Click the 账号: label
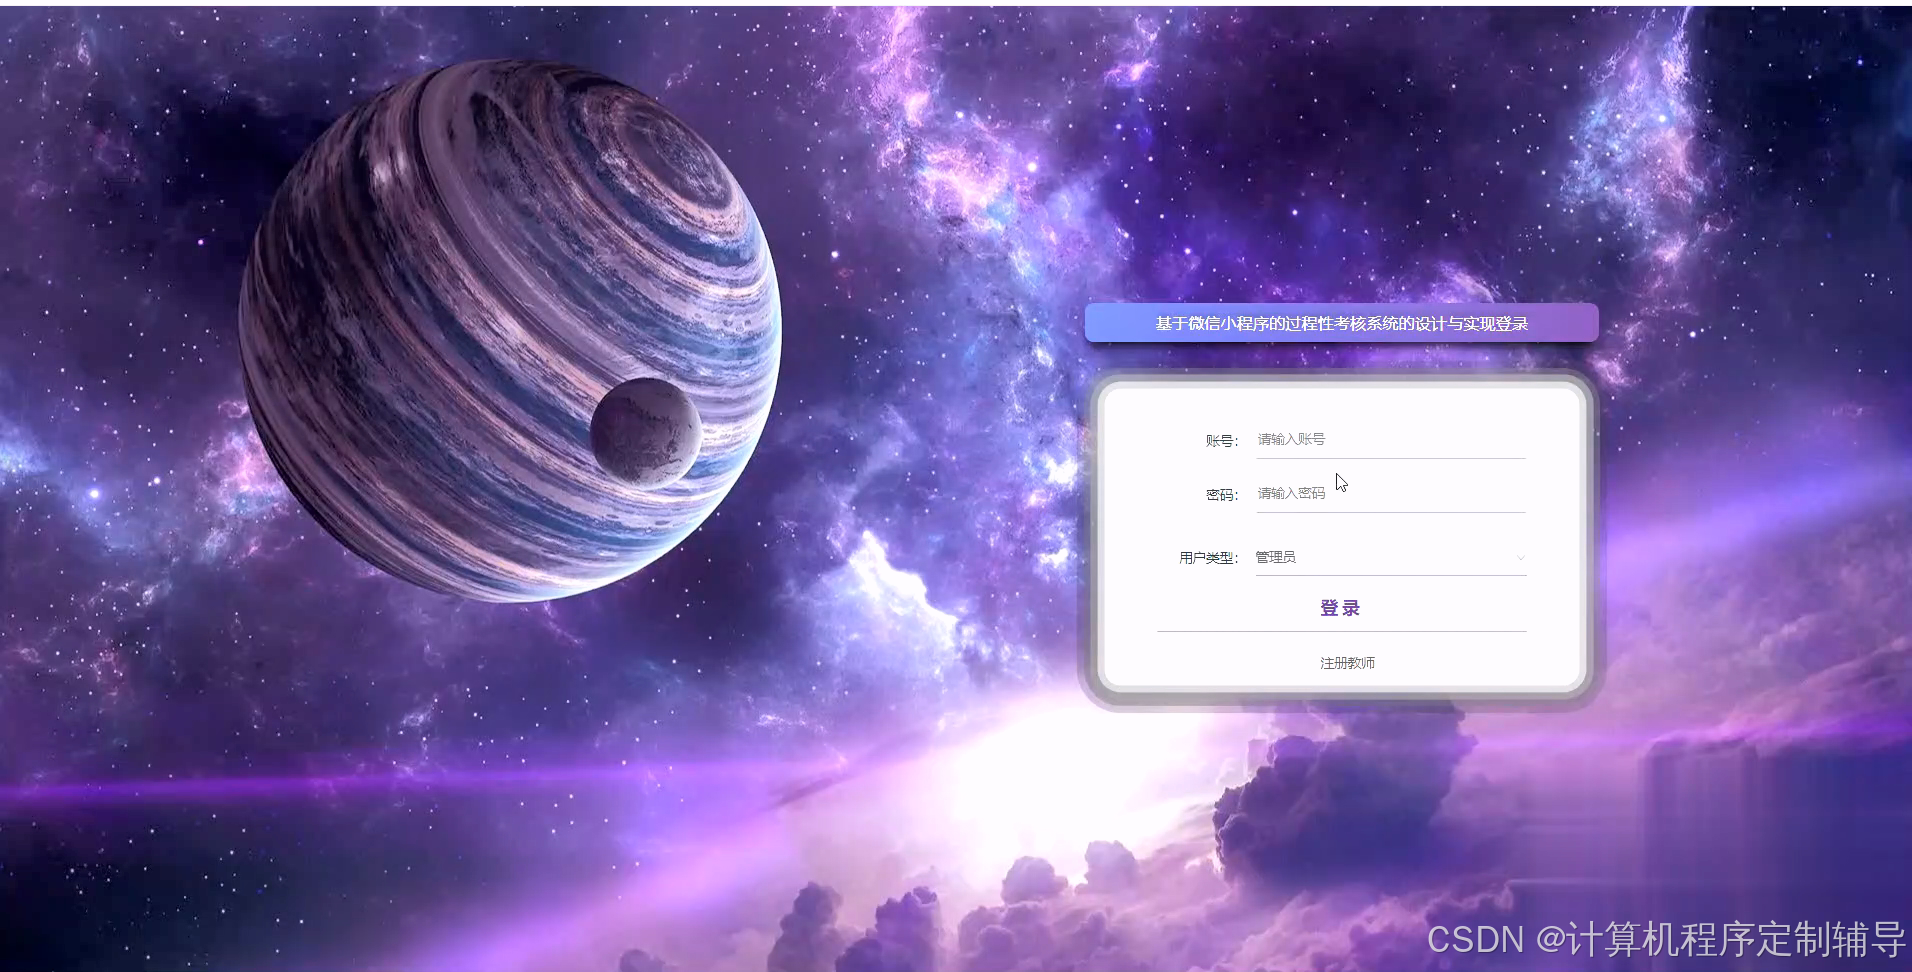1912x972 pixels. pos(1222,441)
